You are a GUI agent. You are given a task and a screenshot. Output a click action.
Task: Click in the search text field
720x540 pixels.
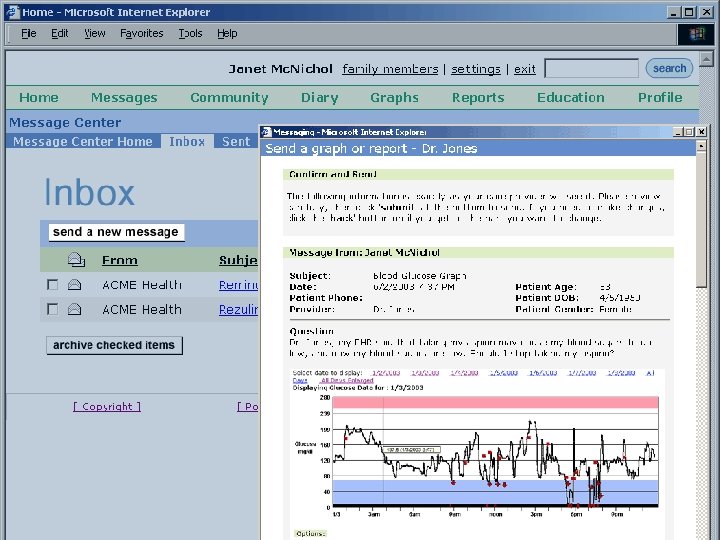(x=591, y=68)
